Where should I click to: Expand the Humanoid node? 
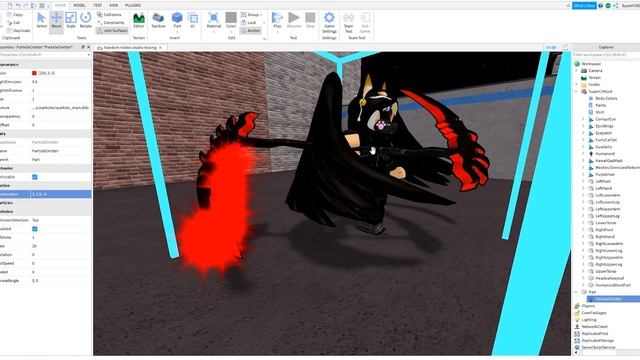coord(583,154)
